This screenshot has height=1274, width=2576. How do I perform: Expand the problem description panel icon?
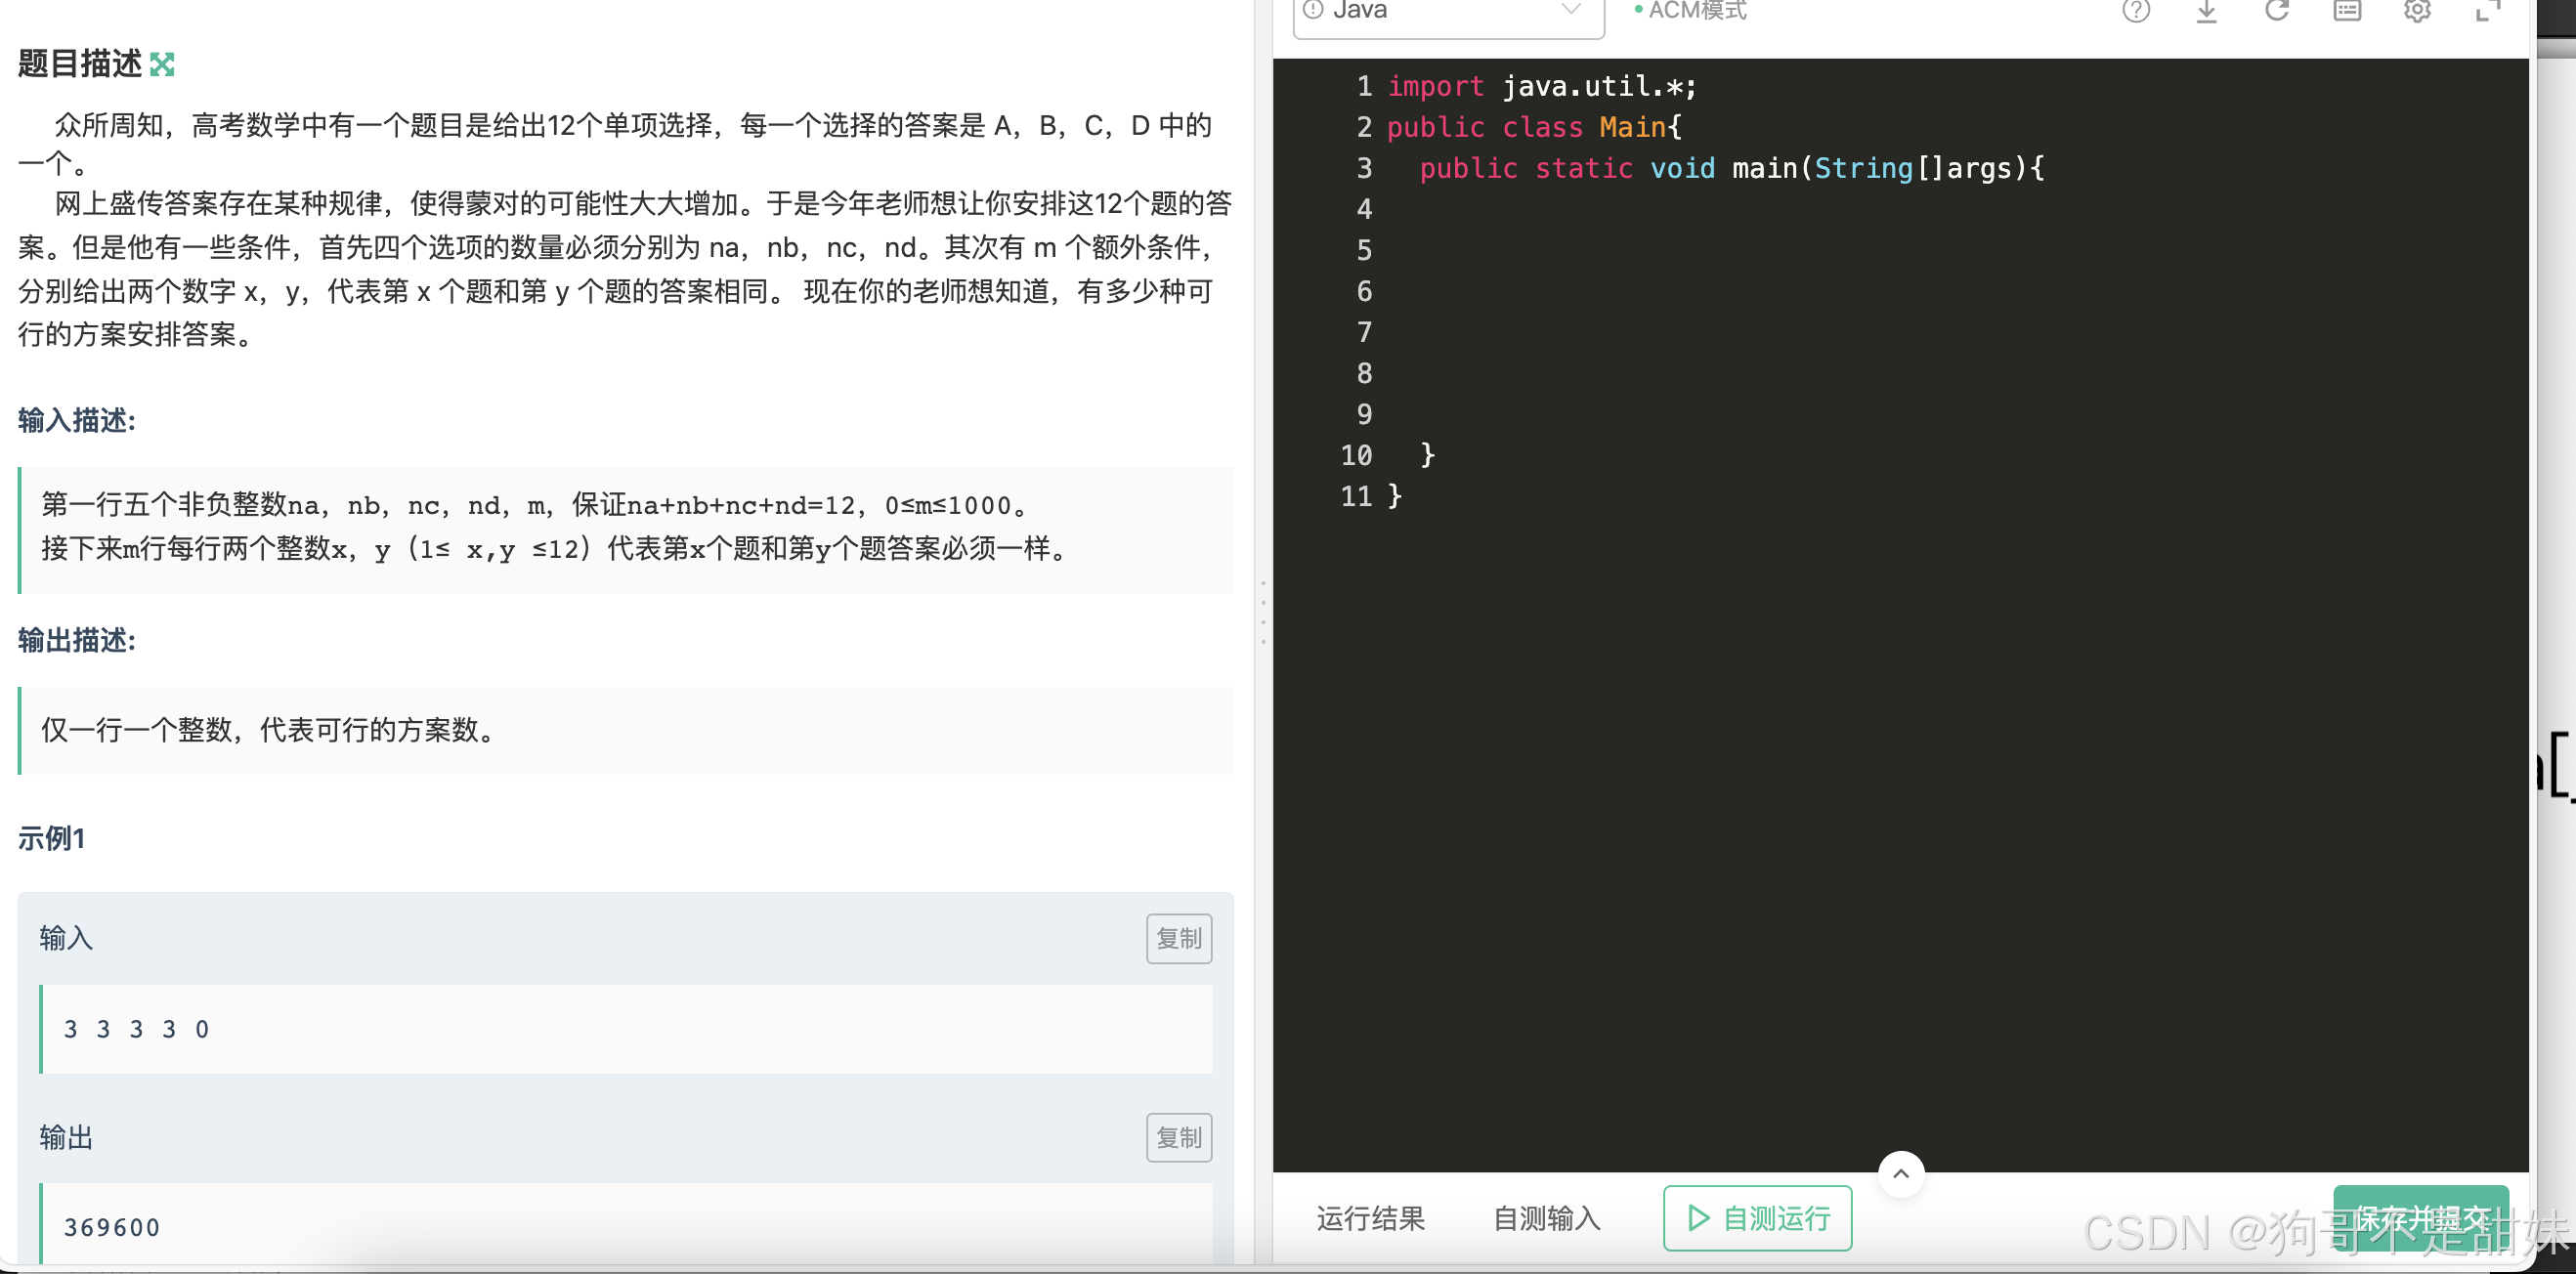(x=162, y=64)
